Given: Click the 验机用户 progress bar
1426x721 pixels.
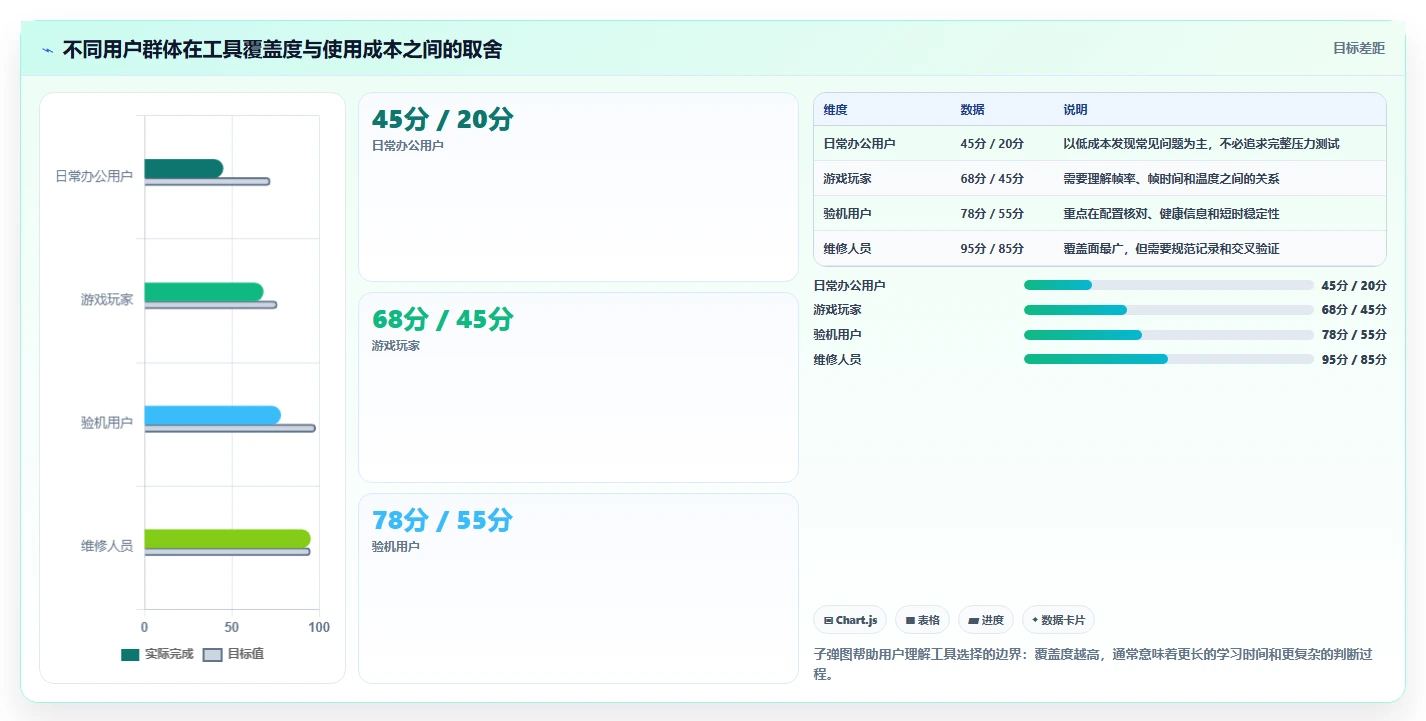Looking at the screenshot, I should [x=1168, y=334].
